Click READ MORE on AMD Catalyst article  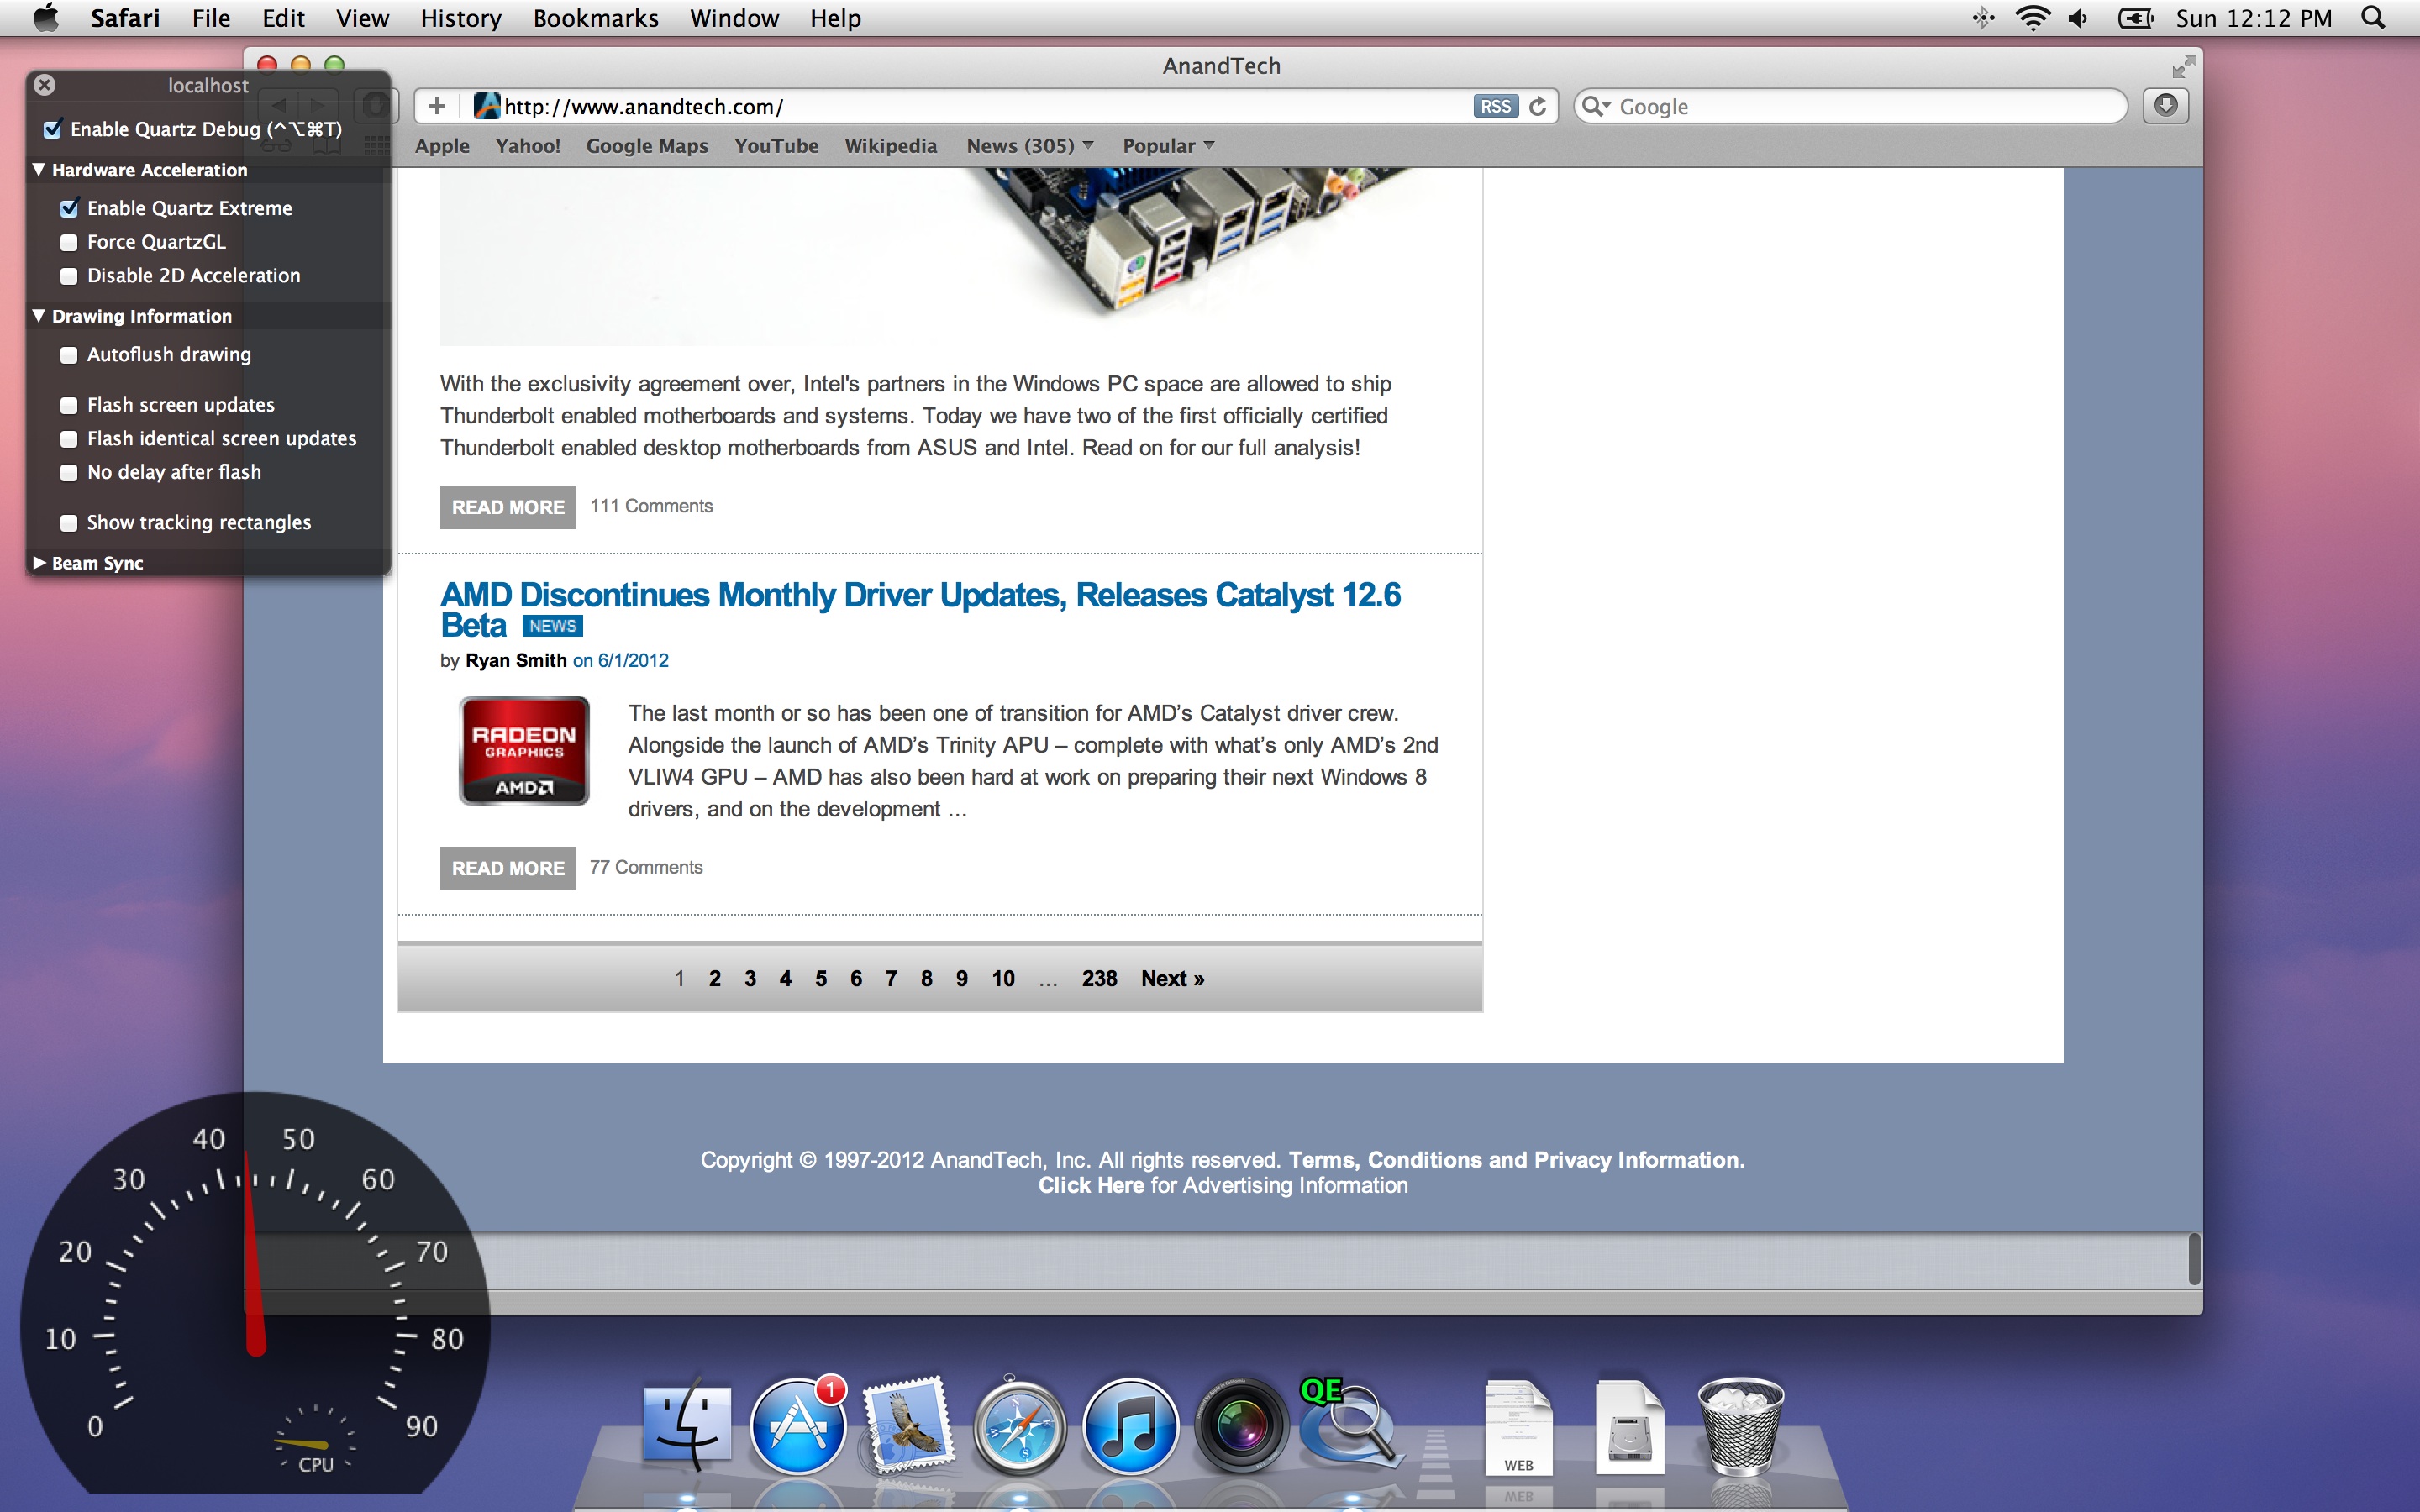click(x=508, y=868)
